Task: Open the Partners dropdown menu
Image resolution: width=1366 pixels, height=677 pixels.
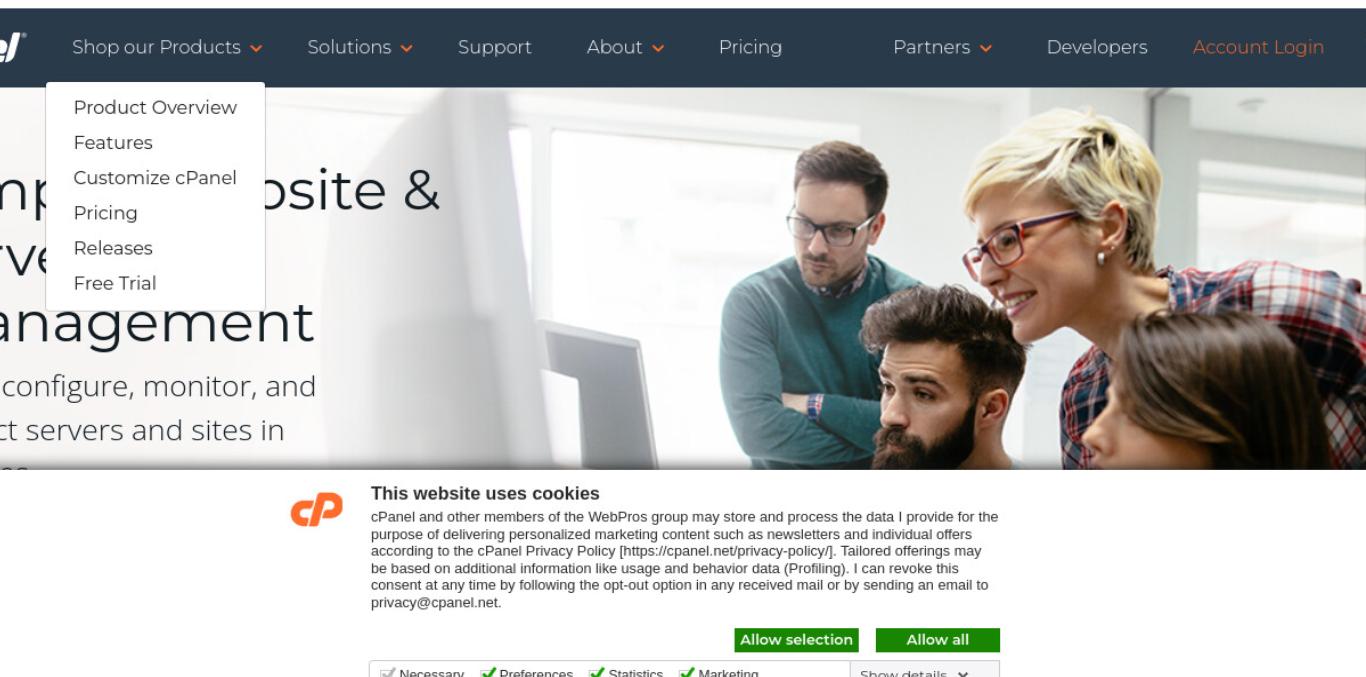Action: pyautogui.click(x=942, y=47)
